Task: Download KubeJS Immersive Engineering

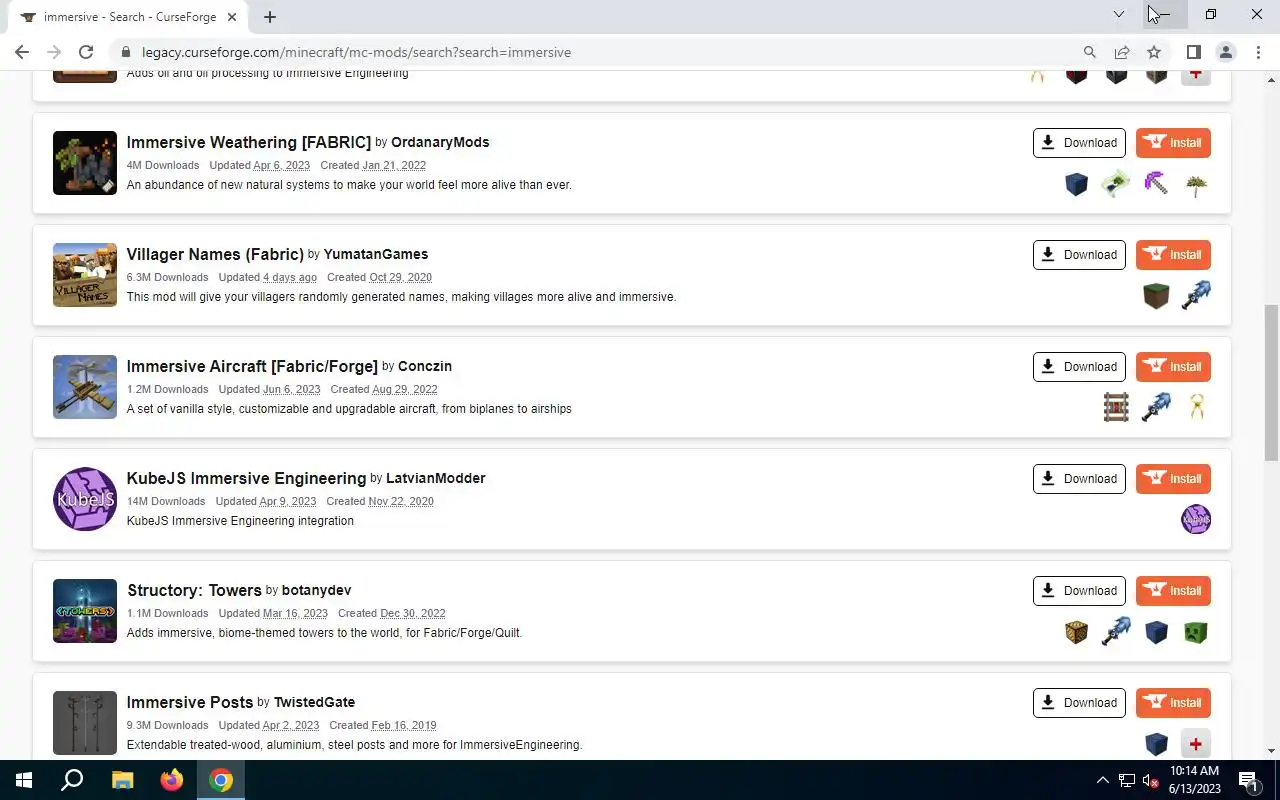Action: 1079,479
